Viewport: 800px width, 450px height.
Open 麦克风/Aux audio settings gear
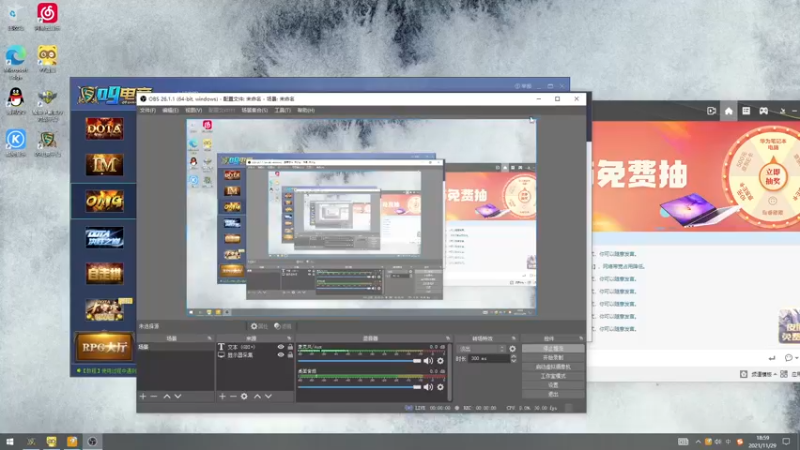click(x=440, y=361)
